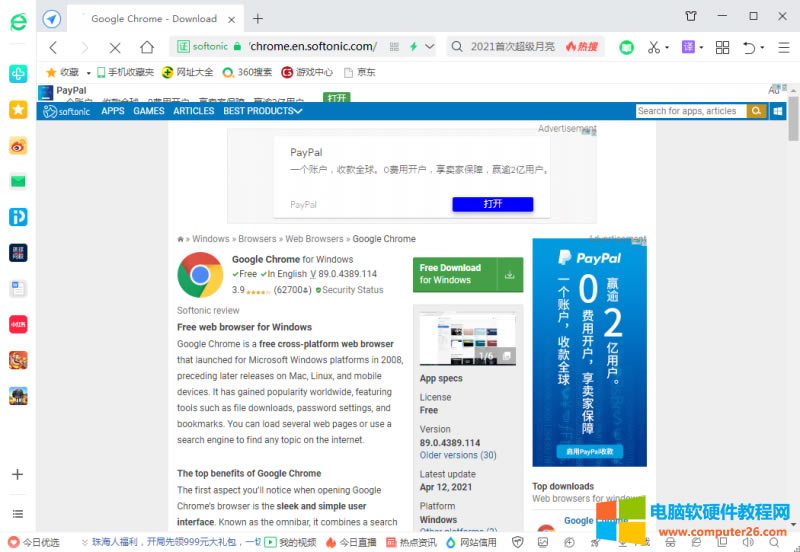Open a new browser tab

[258, 18]
